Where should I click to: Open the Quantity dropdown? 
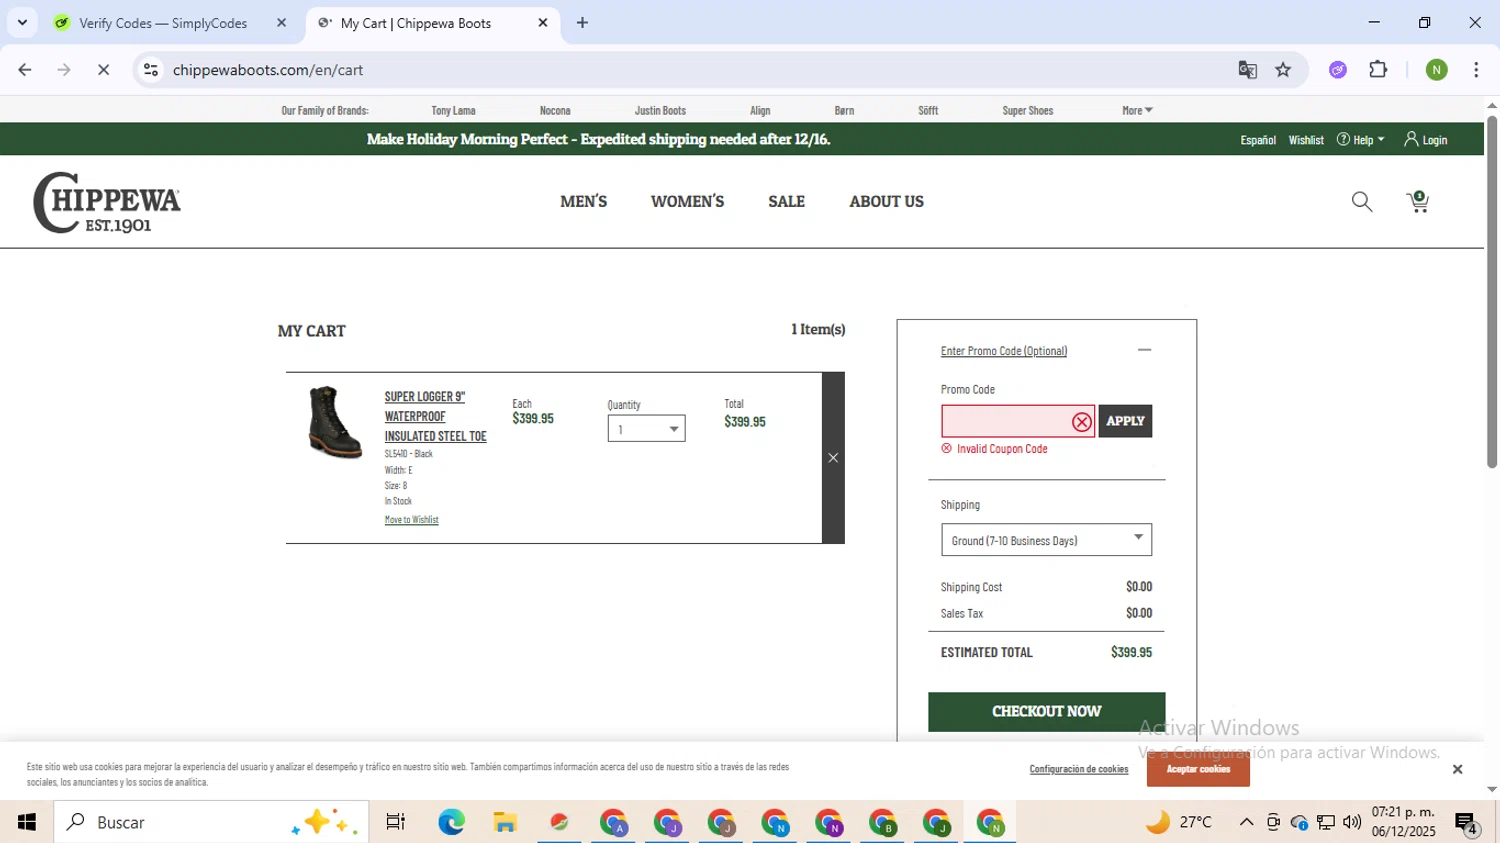646,428
